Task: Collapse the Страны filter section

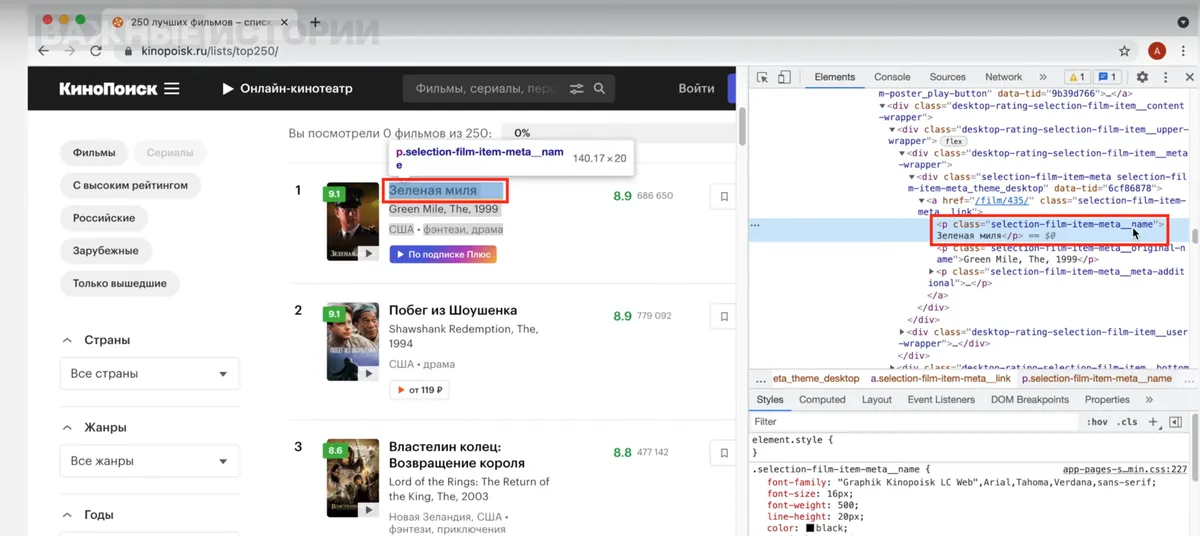Action: (x=68, y=340)
